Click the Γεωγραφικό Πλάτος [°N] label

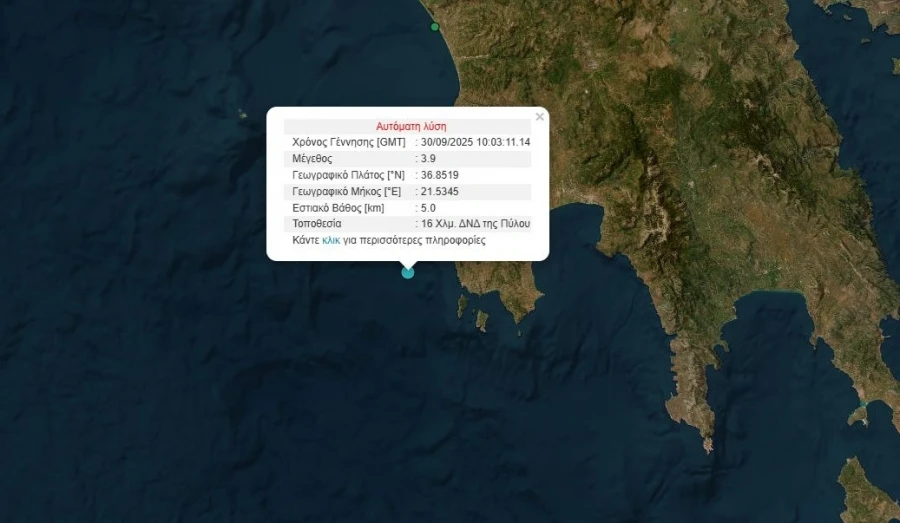pos(348,175)
